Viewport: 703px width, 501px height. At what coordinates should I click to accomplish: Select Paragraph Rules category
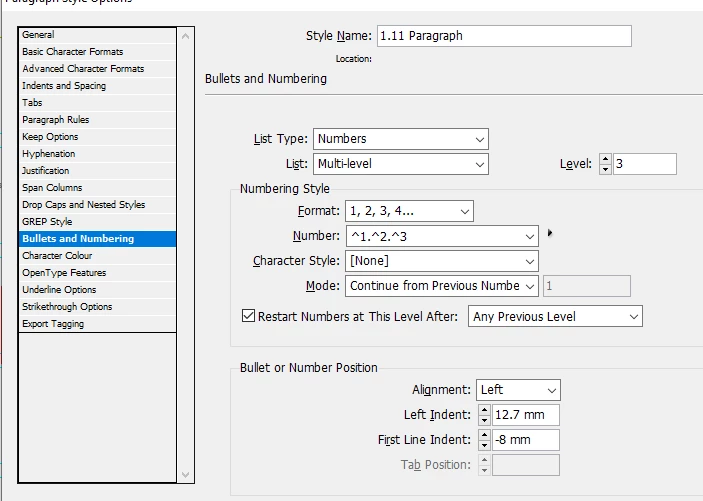(x=97, y=120)
